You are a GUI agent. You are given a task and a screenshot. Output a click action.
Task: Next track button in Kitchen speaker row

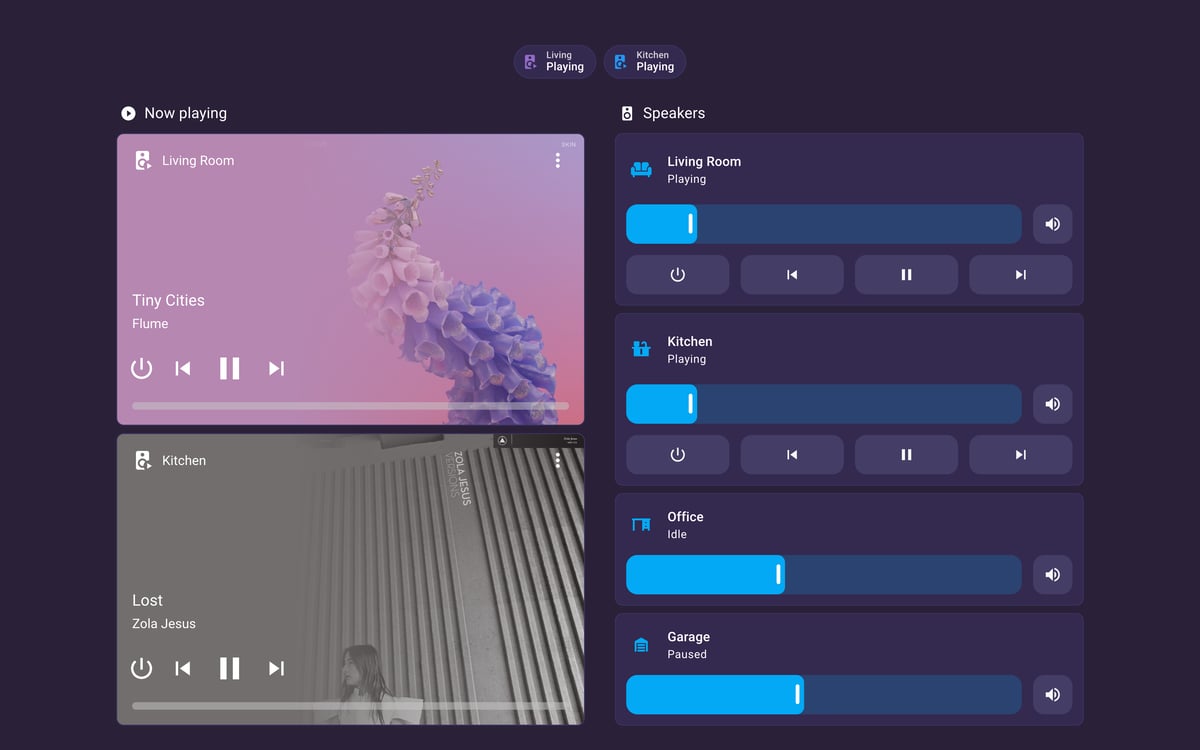tap(1021, 455)
